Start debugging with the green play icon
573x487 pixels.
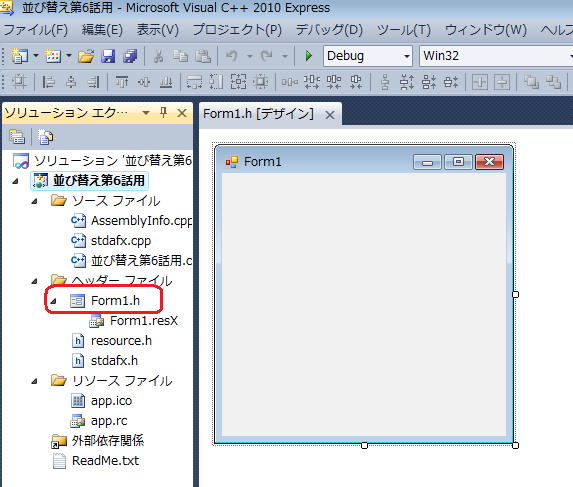[x=308, y=56]
